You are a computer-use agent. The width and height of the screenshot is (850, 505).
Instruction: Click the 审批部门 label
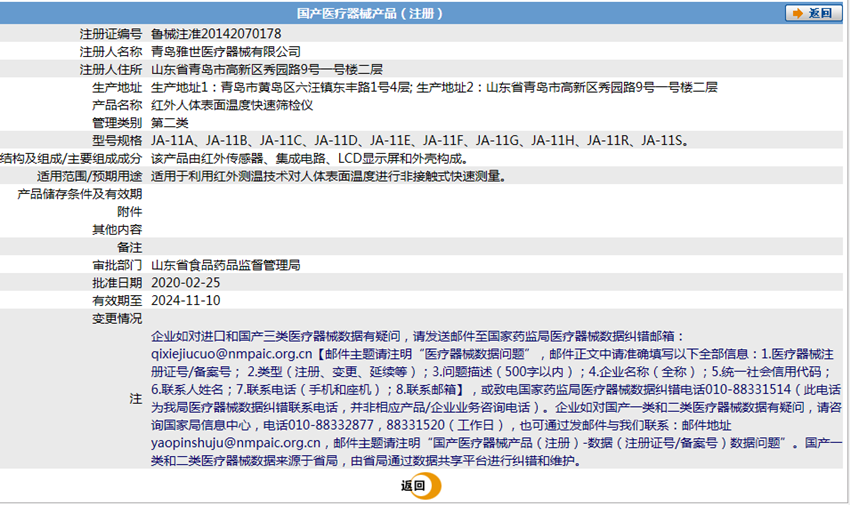[117, 265]
